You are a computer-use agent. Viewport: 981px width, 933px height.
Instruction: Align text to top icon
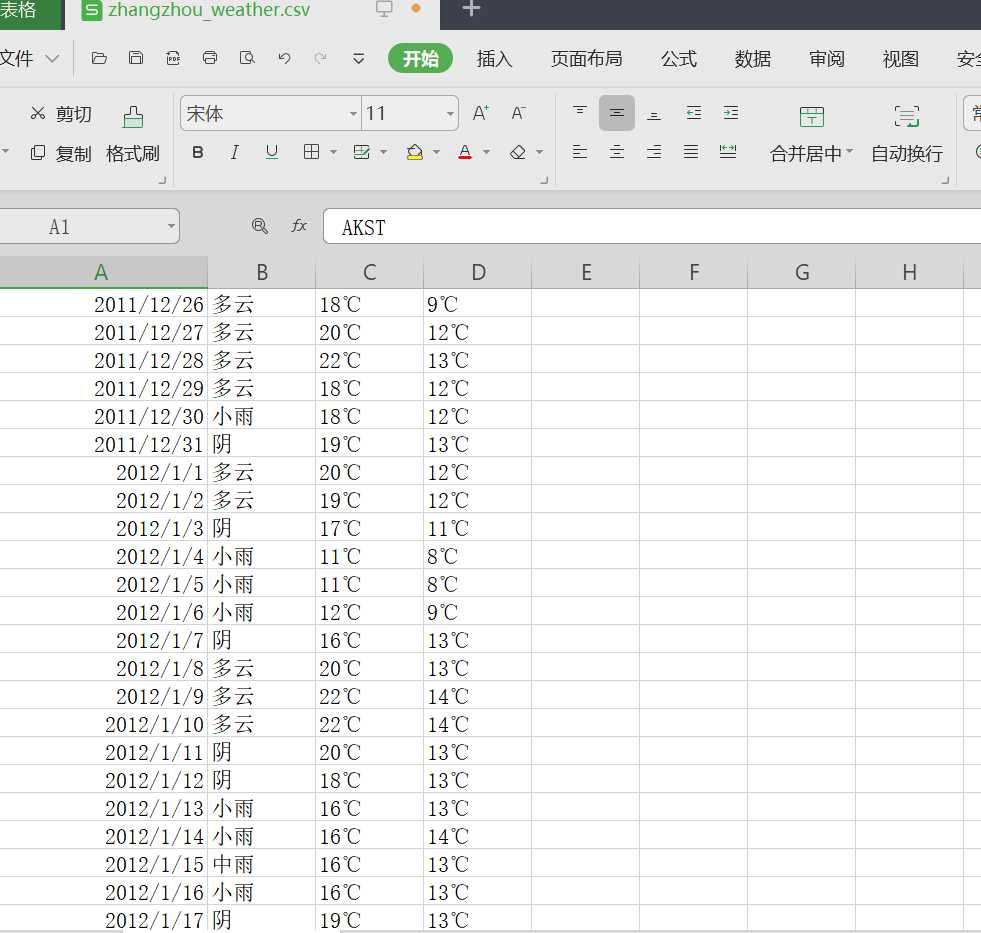point(580,113)
